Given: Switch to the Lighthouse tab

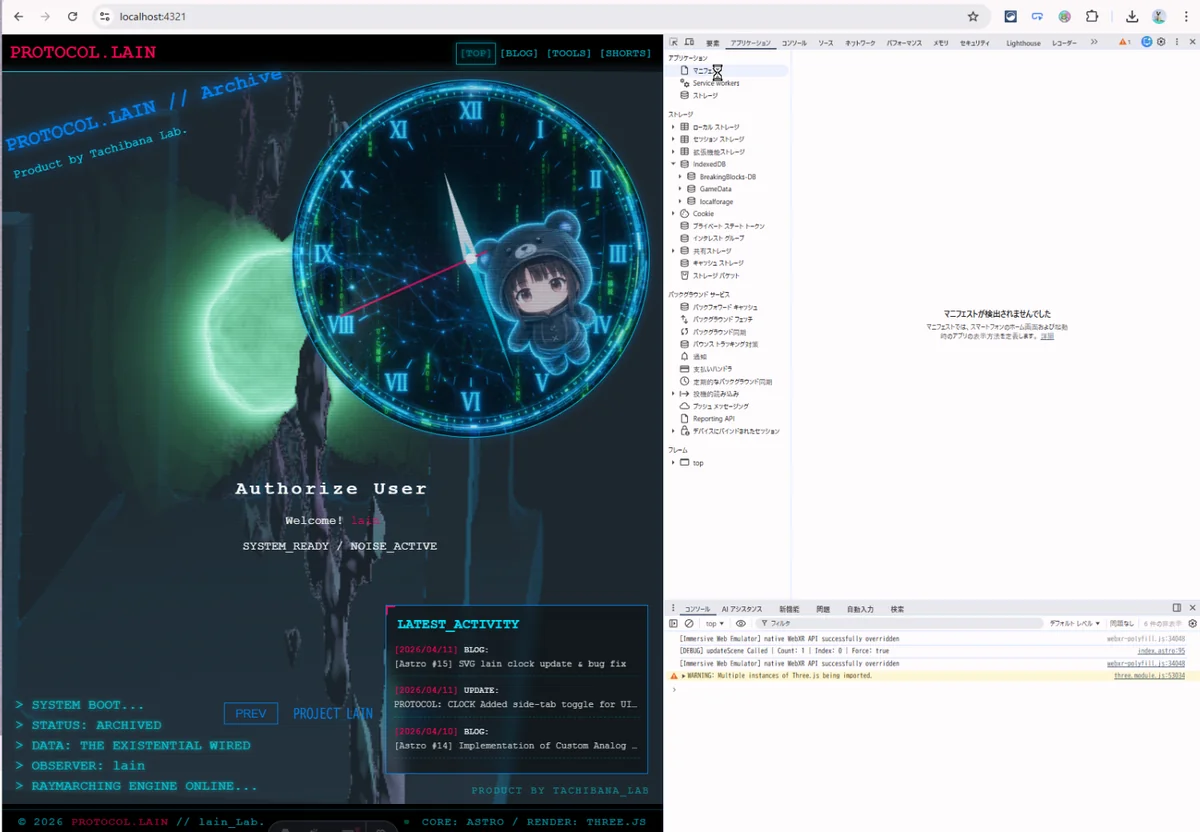Looking at the screenshot, I should coord(1023,43).
